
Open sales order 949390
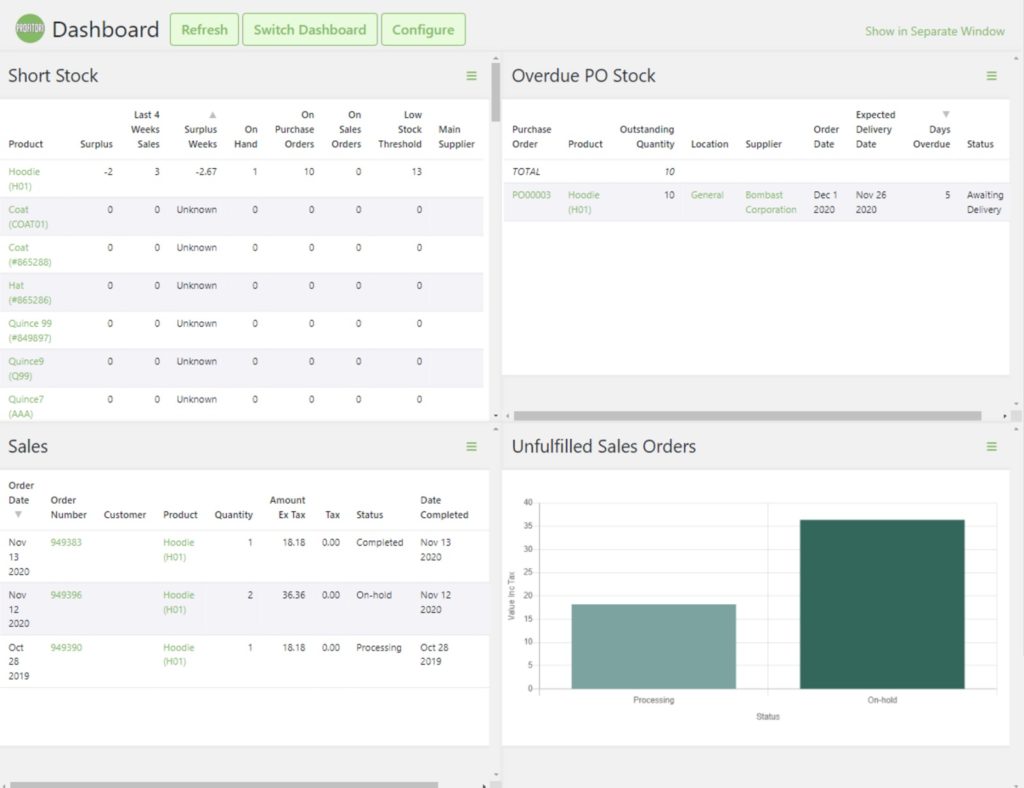(66, 648)
